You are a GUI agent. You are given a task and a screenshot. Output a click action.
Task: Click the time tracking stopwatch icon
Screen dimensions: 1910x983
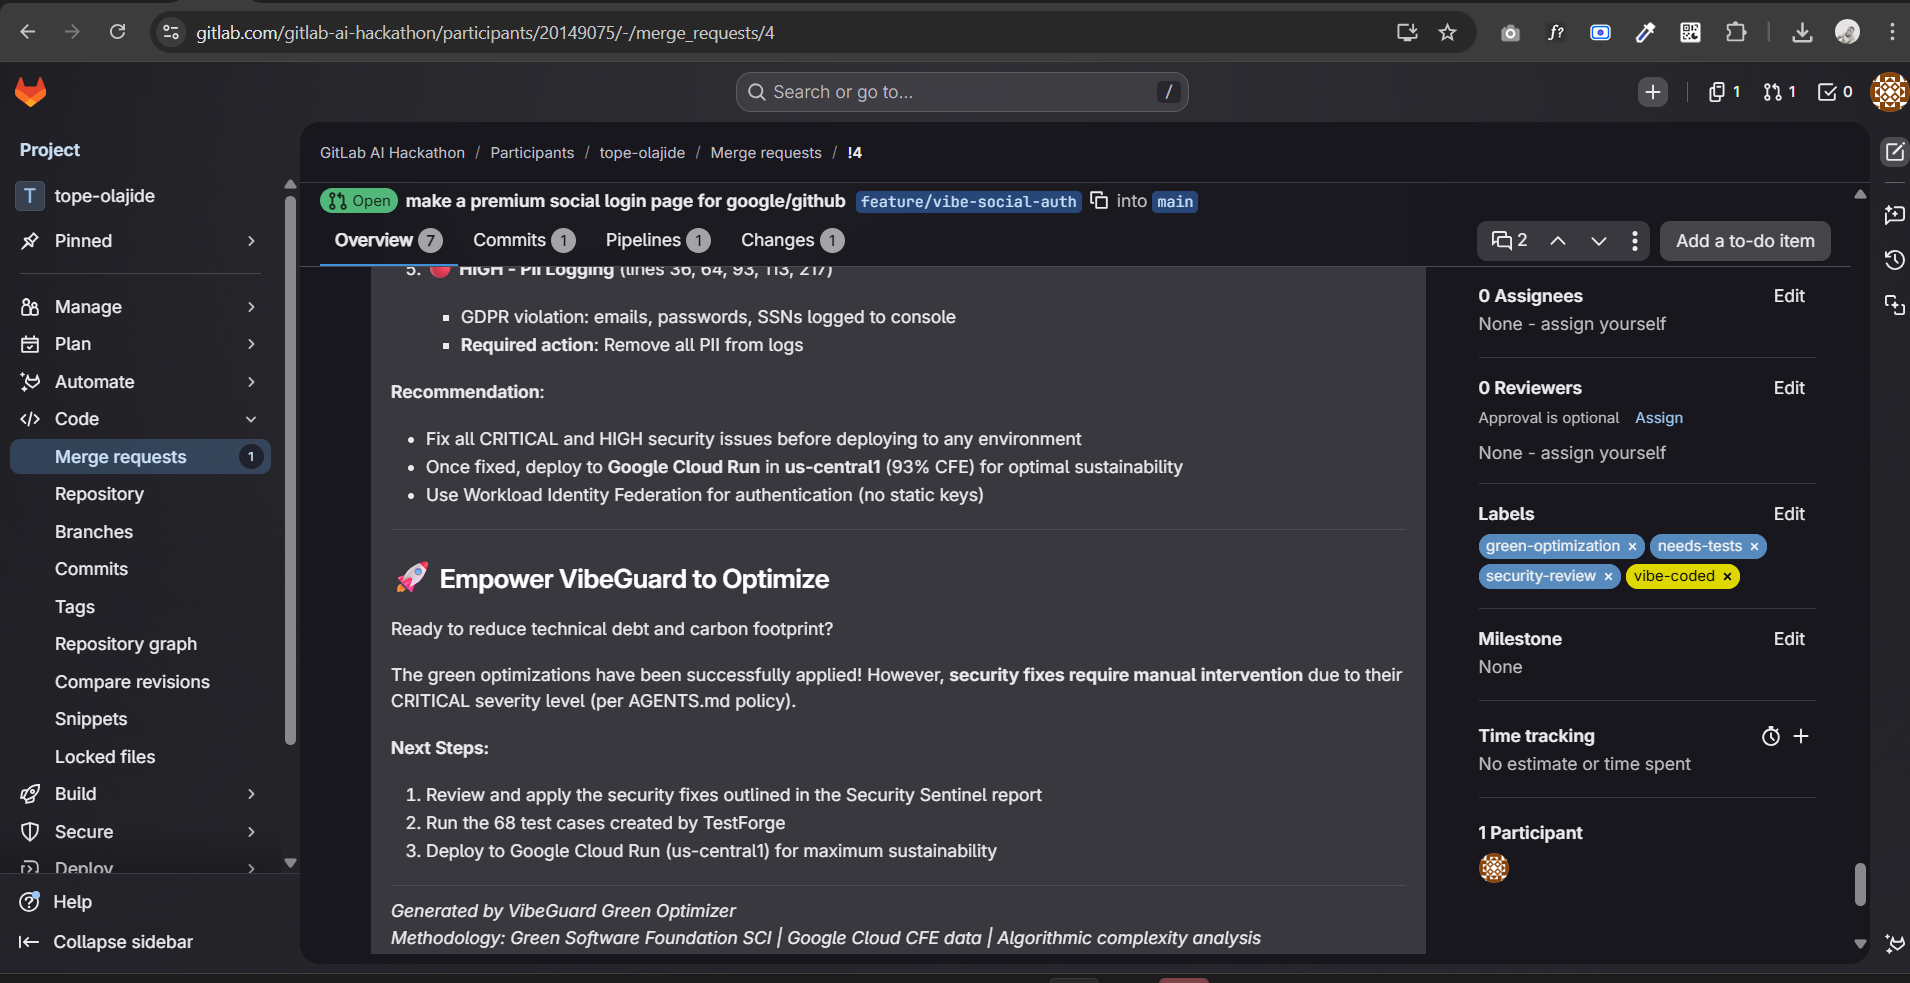click(1770, 737)
